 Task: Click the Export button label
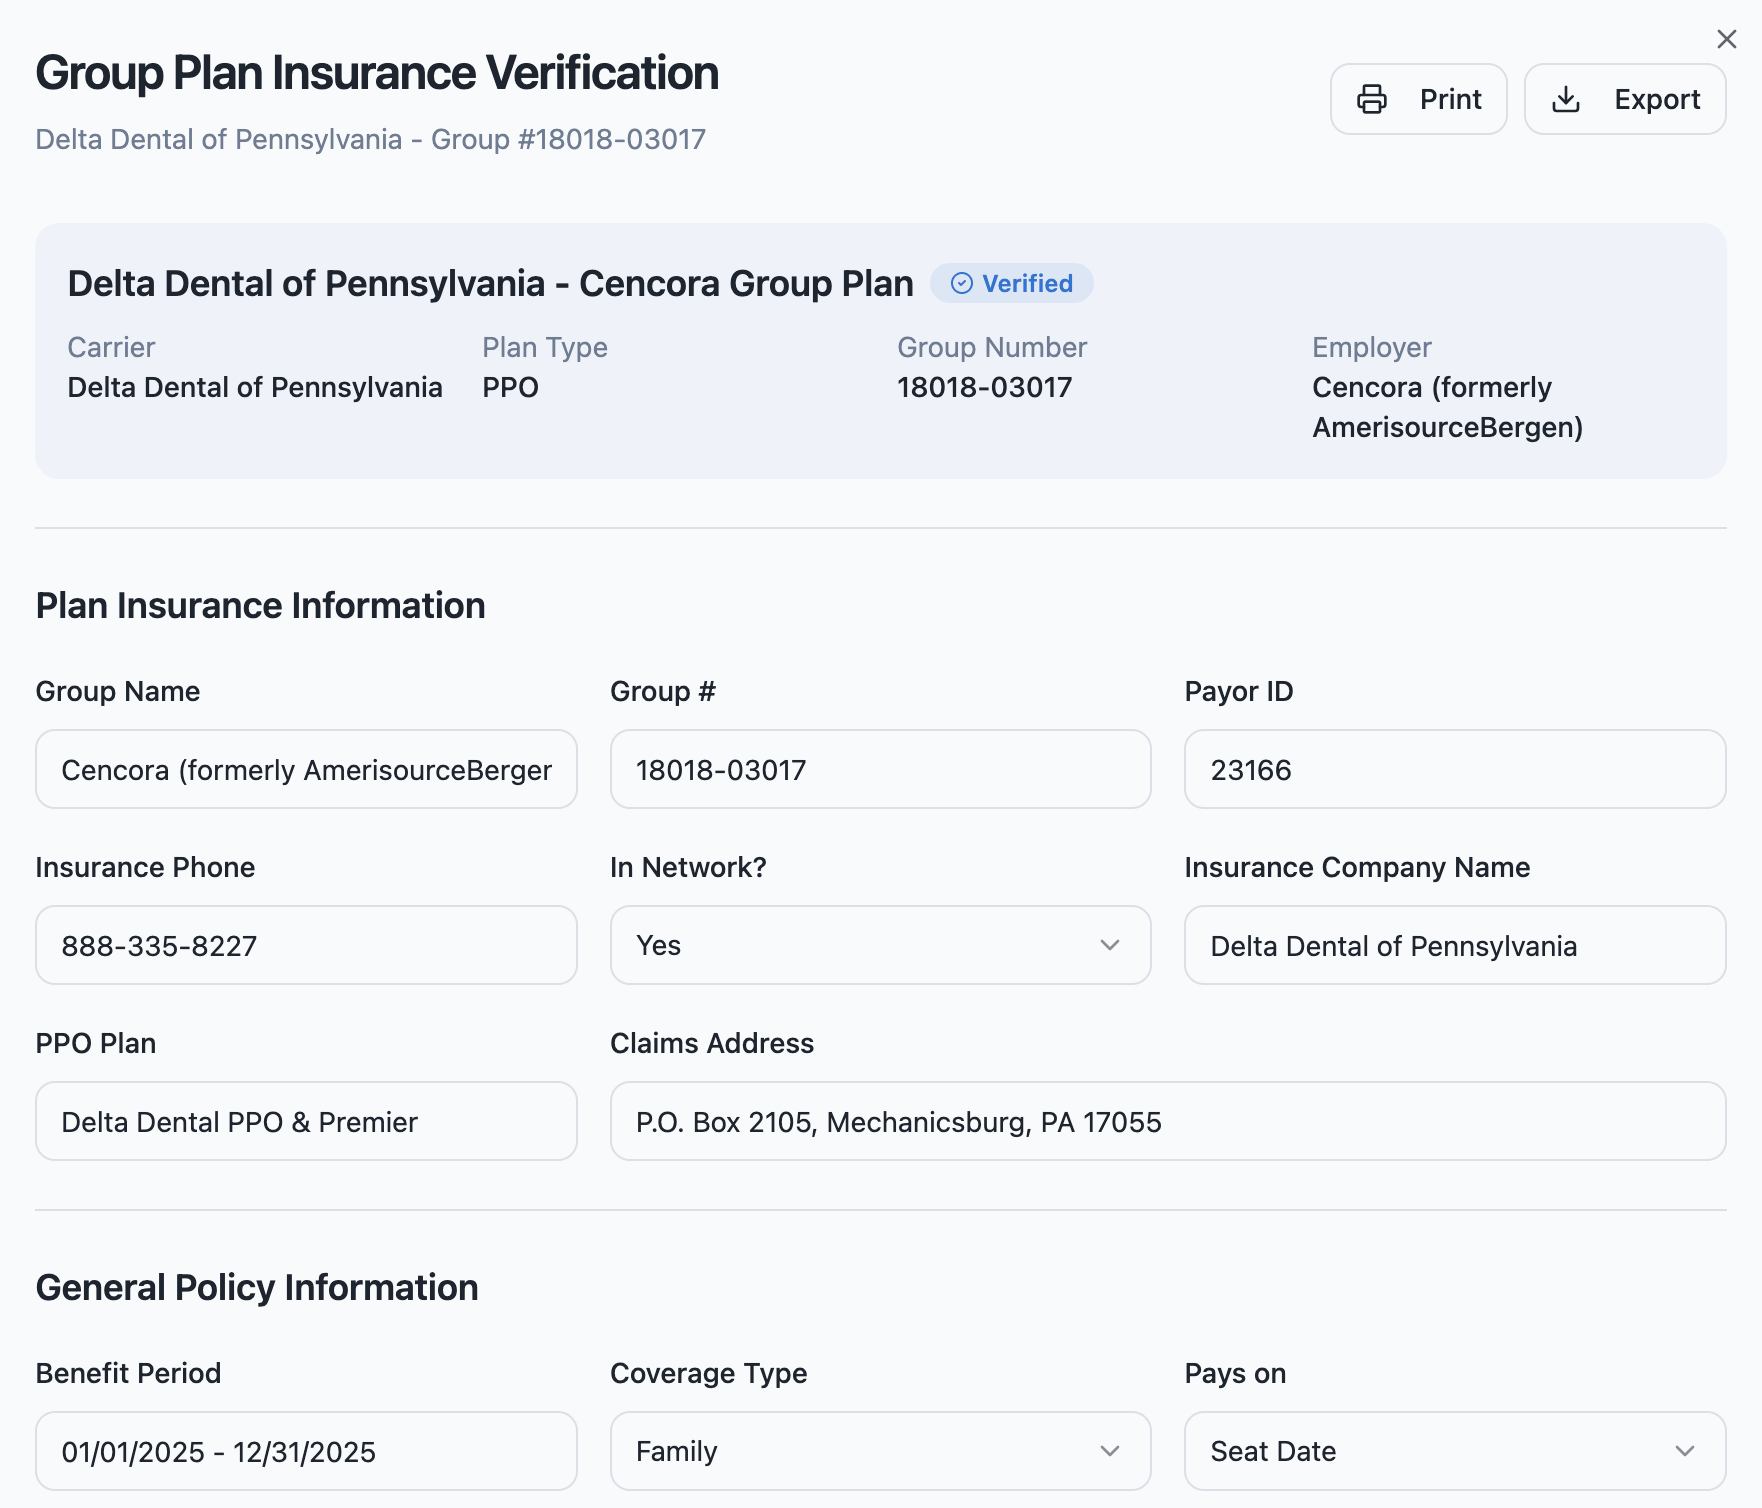[x=1656, y=99]
